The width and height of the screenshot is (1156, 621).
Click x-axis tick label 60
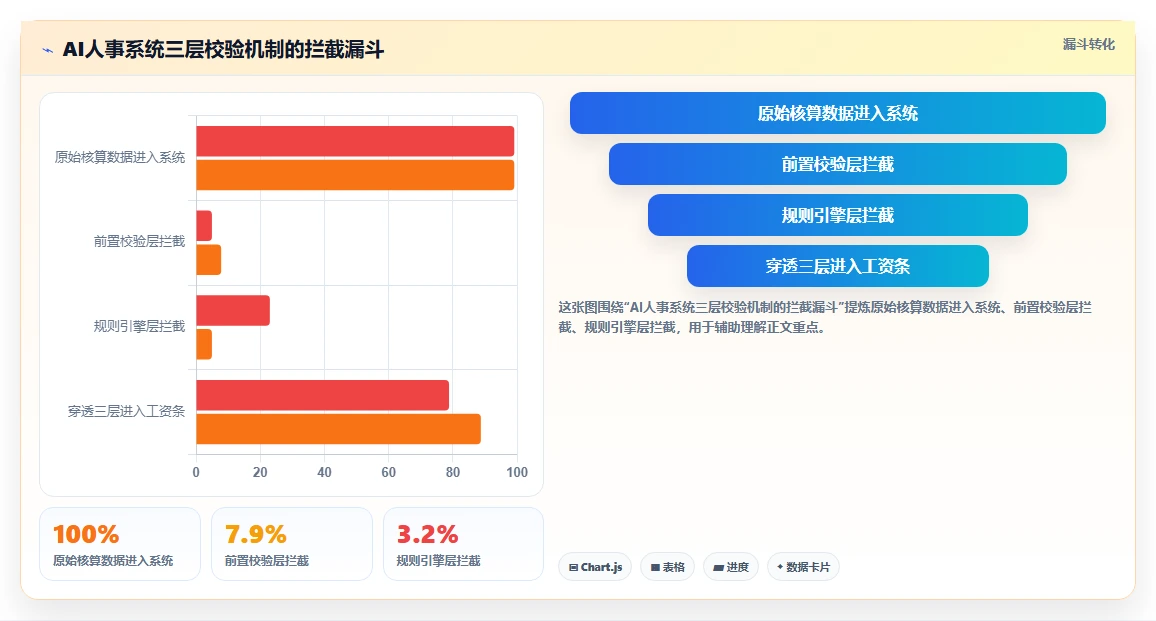tap(389, 472)
